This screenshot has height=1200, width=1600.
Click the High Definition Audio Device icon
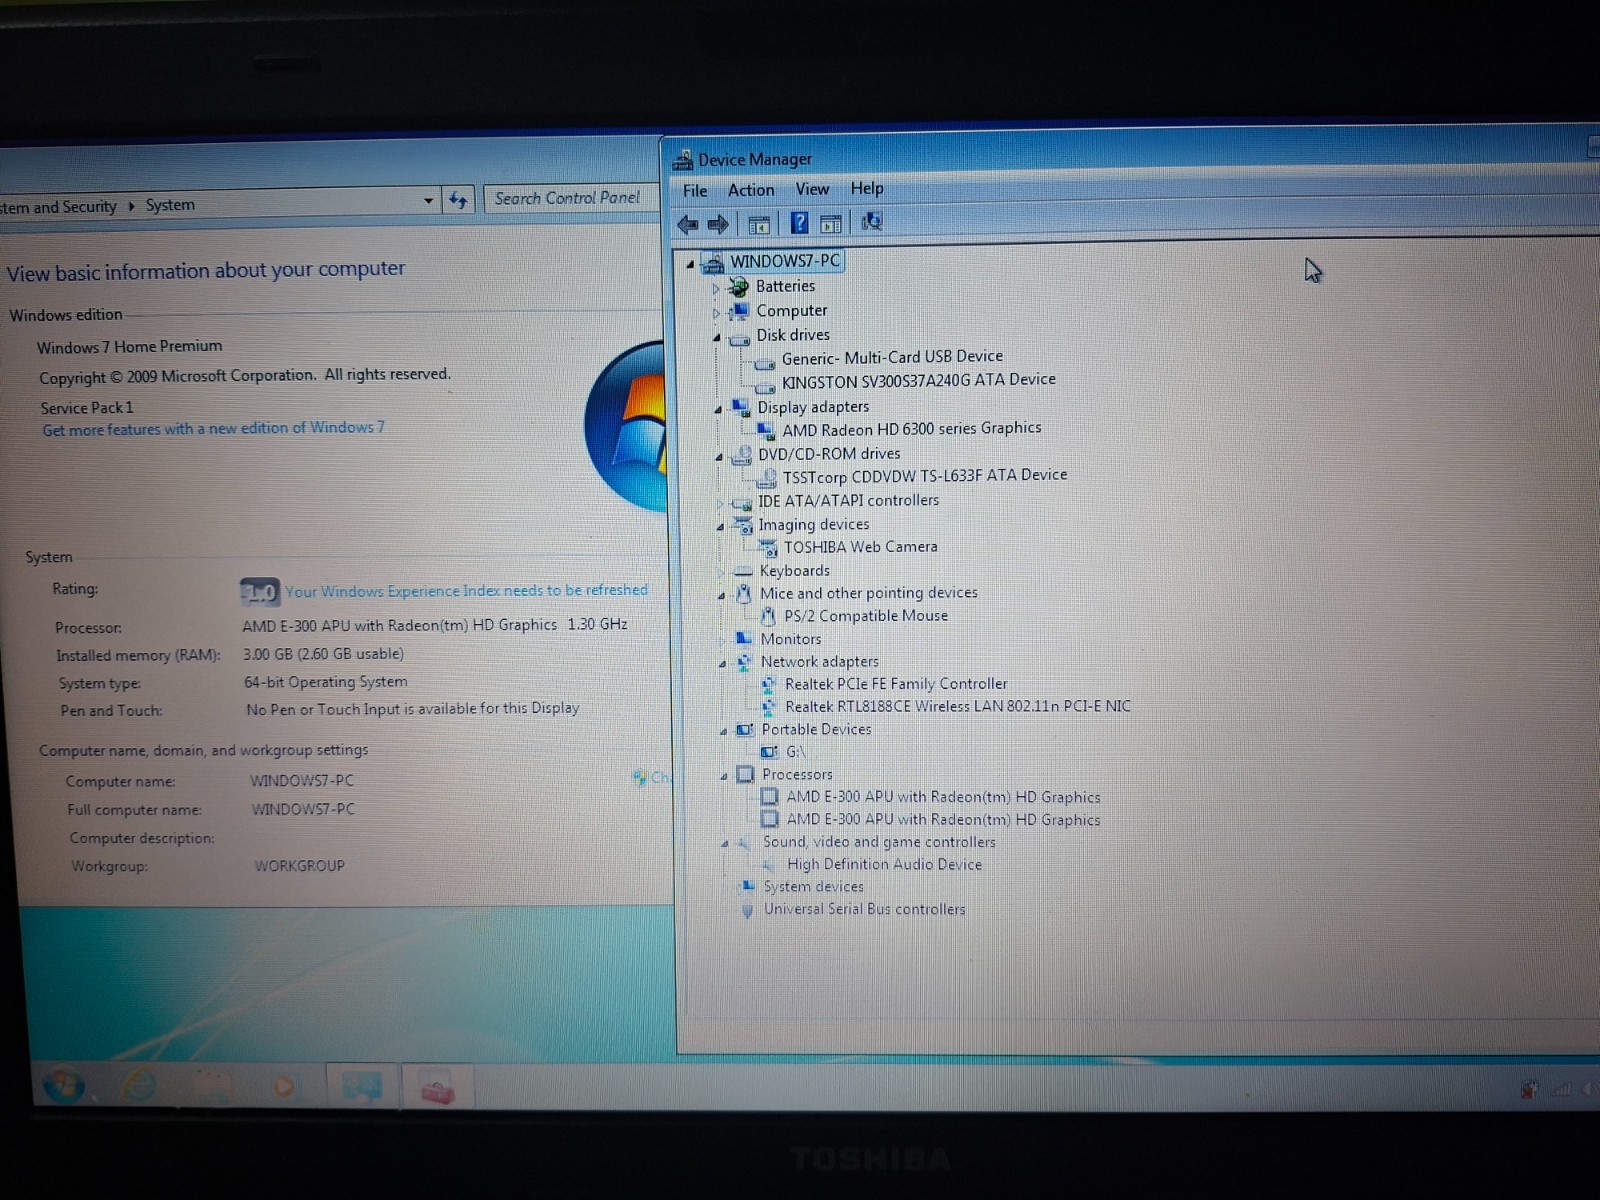(x=769, y=865)
